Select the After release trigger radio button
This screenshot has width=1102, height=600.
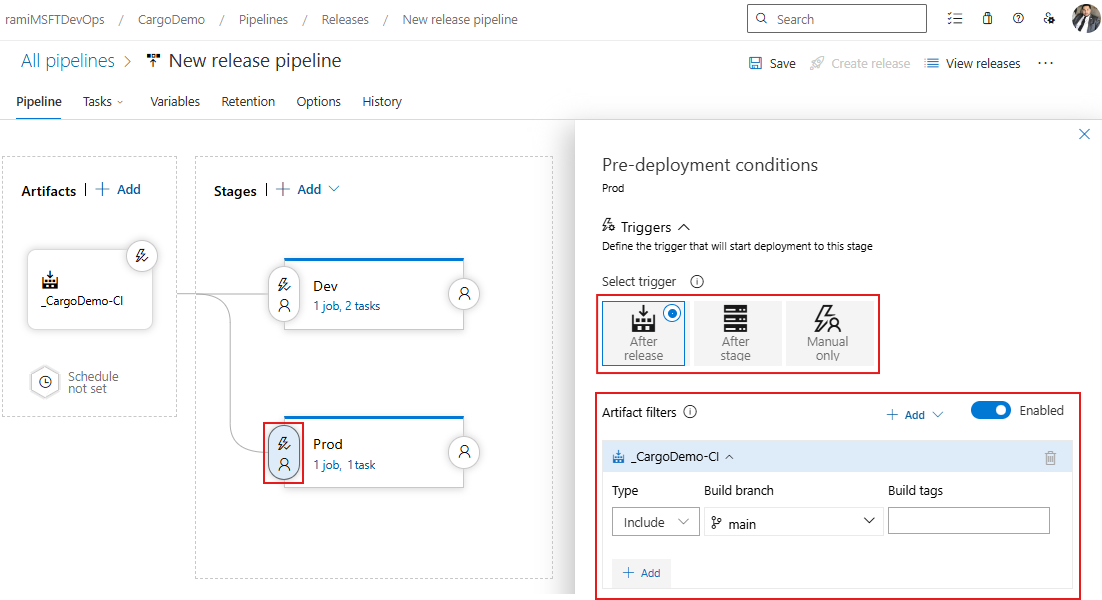pyautogui.click(x=671, y=311)
